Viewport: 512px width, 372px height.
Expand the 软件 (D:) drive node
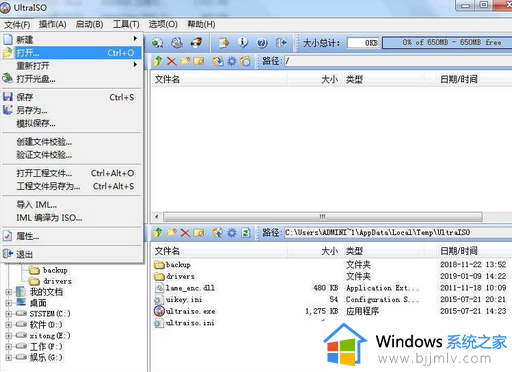(x=9, y=324)
